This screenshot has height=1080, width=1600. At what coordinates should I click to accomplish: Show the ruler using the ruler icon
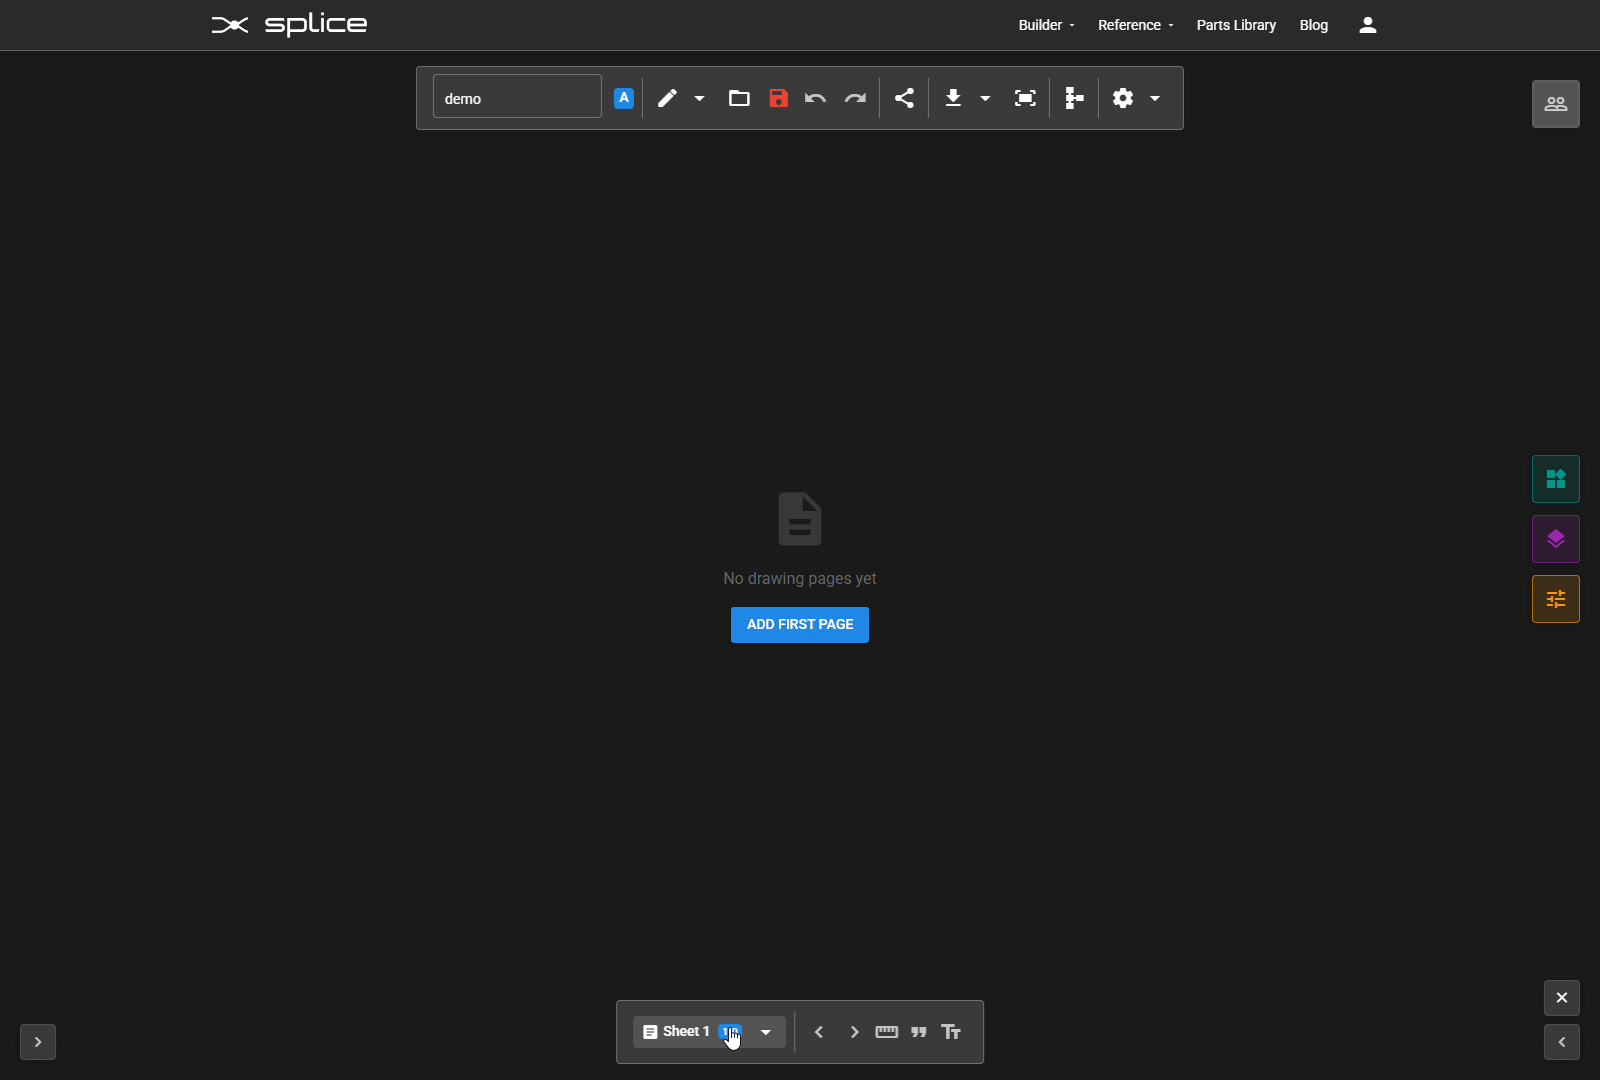pyautogui.click(x=887, y=1031)
